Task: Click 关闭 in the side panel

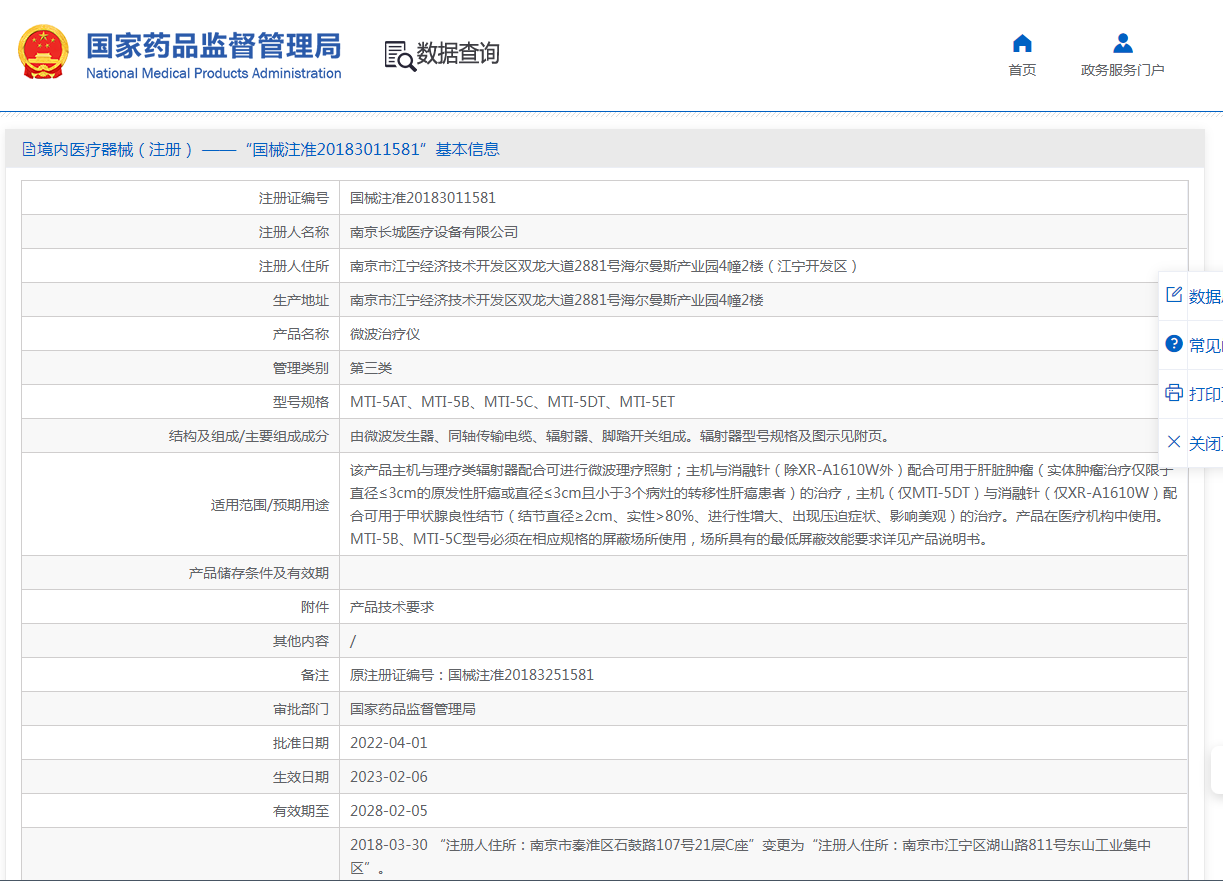Action: tap(1205, 443)
